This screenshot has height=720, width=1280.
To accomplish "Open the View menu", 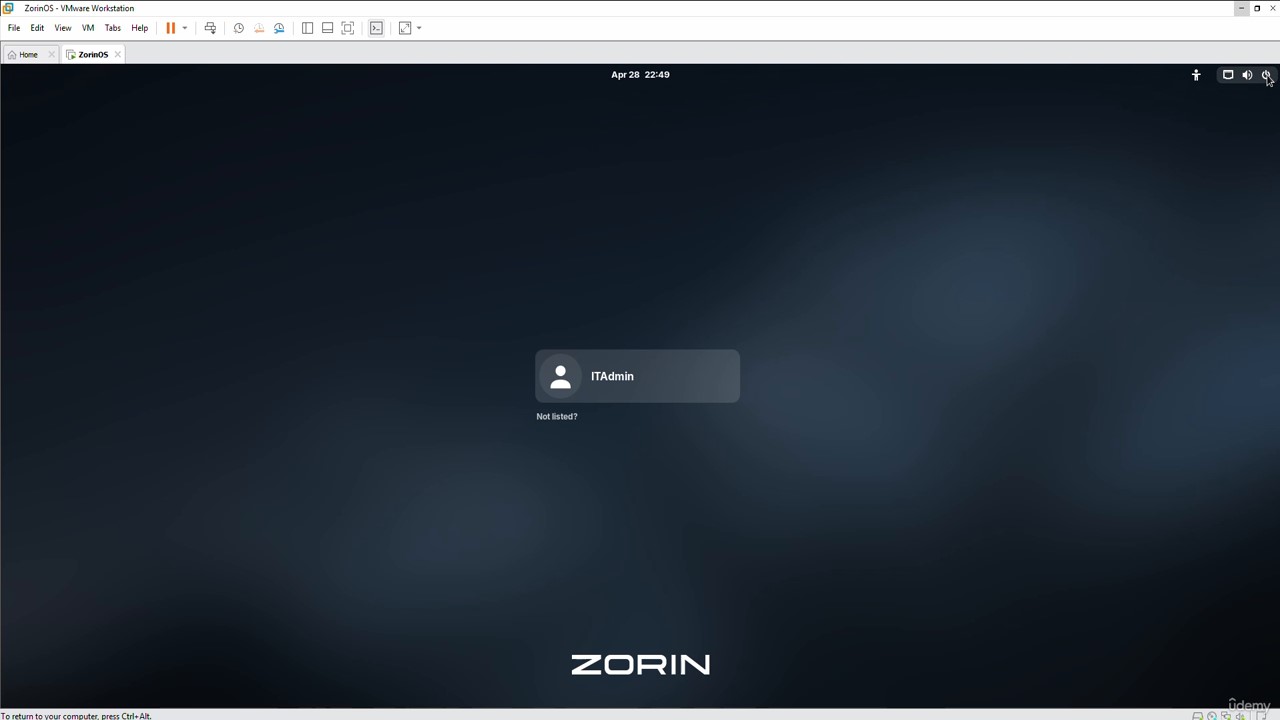I will coord(63,28).
